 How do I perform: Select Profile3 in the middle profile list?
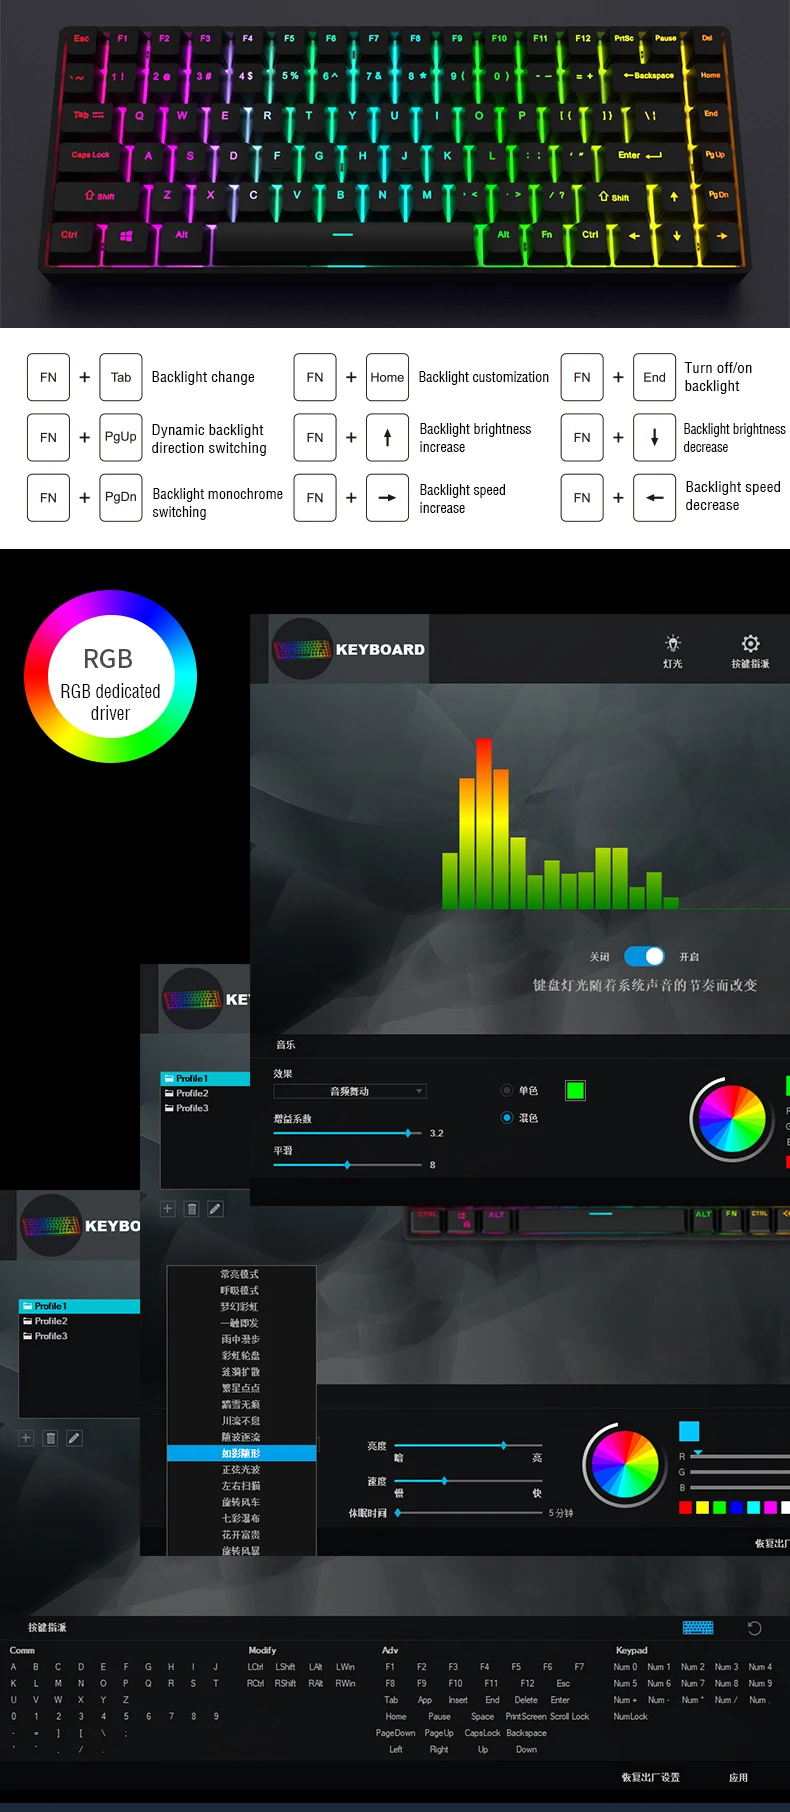(x=192, y=1108)
